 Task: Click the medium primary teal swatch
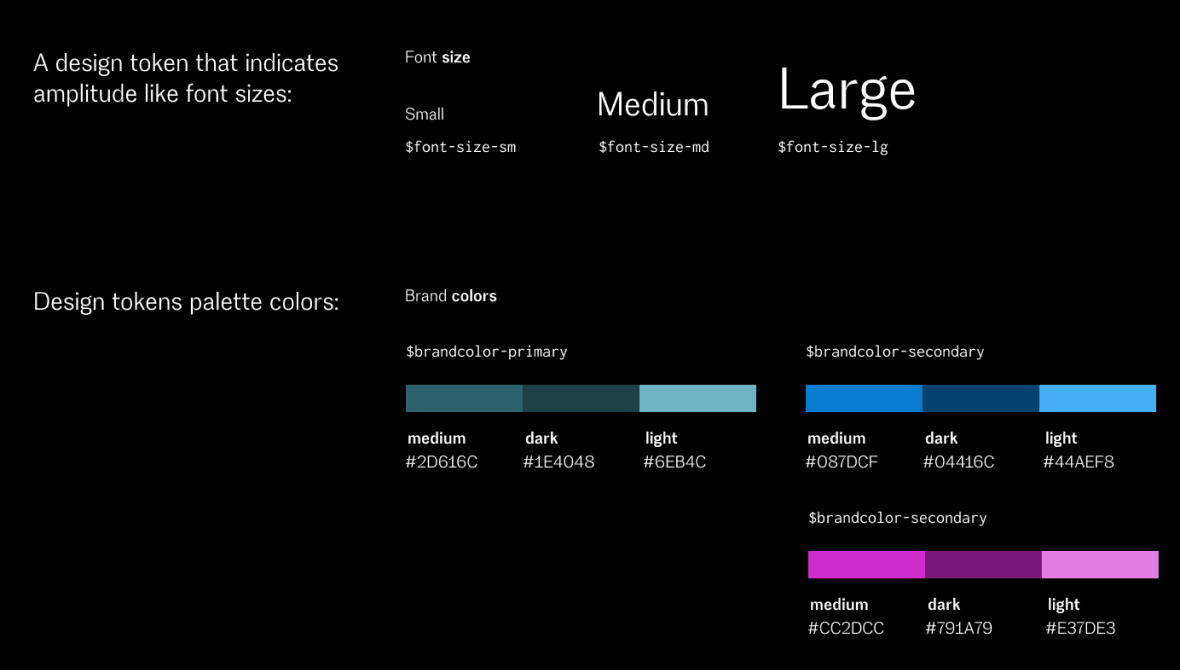point(464,398)
